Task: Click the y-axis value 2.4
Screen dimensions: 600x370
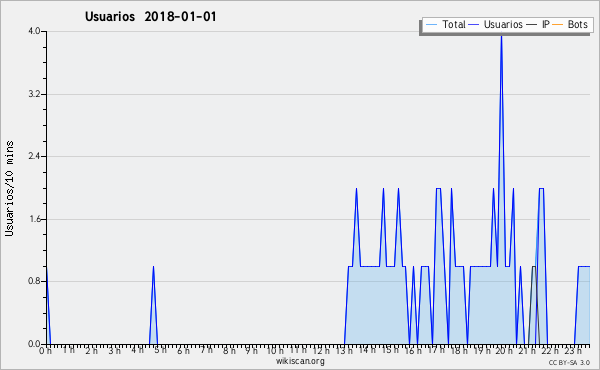Action: tap(34, 156)
